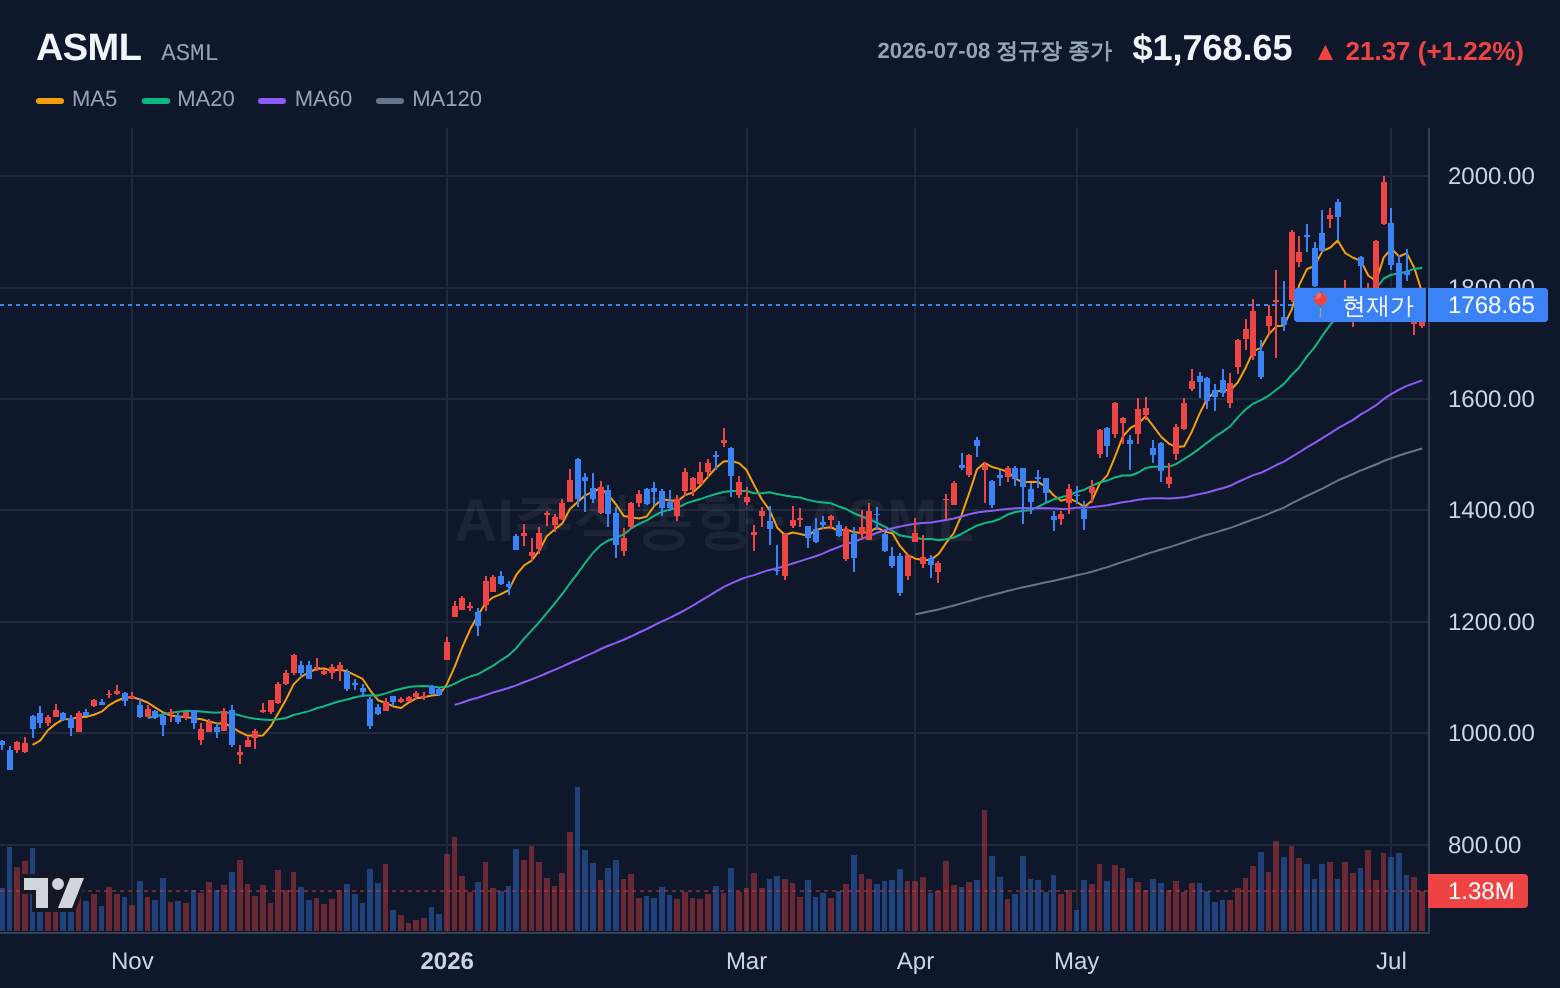Click the 1400.00 price axis label
Viewport: 1560px width, 988px height.
(1491, 510)
